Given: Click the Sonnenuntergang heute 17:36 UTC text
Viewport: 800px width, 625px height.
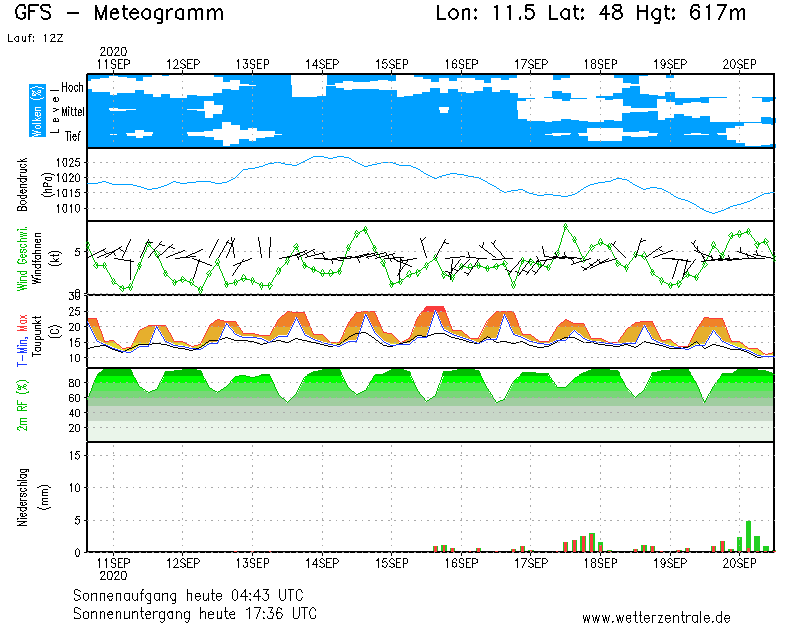Looking at the screenshot, I should coord(195,612).
